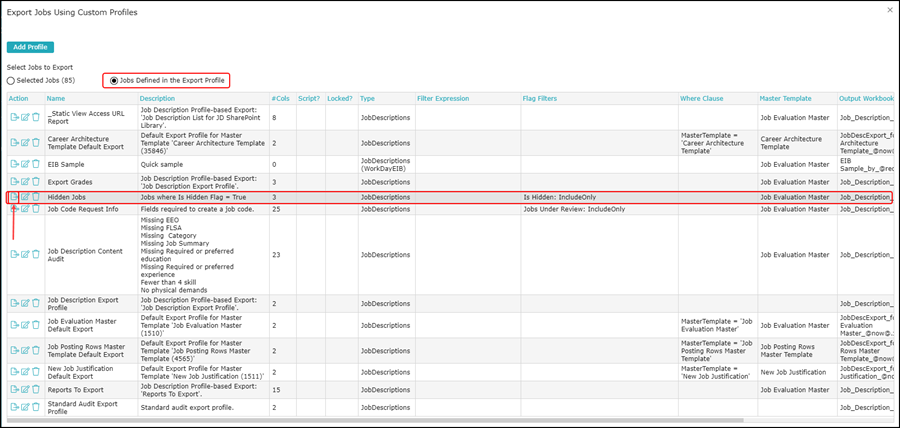Delete the Reports To Export profile
Screen dimensions: 900x428
coord(36,388)
